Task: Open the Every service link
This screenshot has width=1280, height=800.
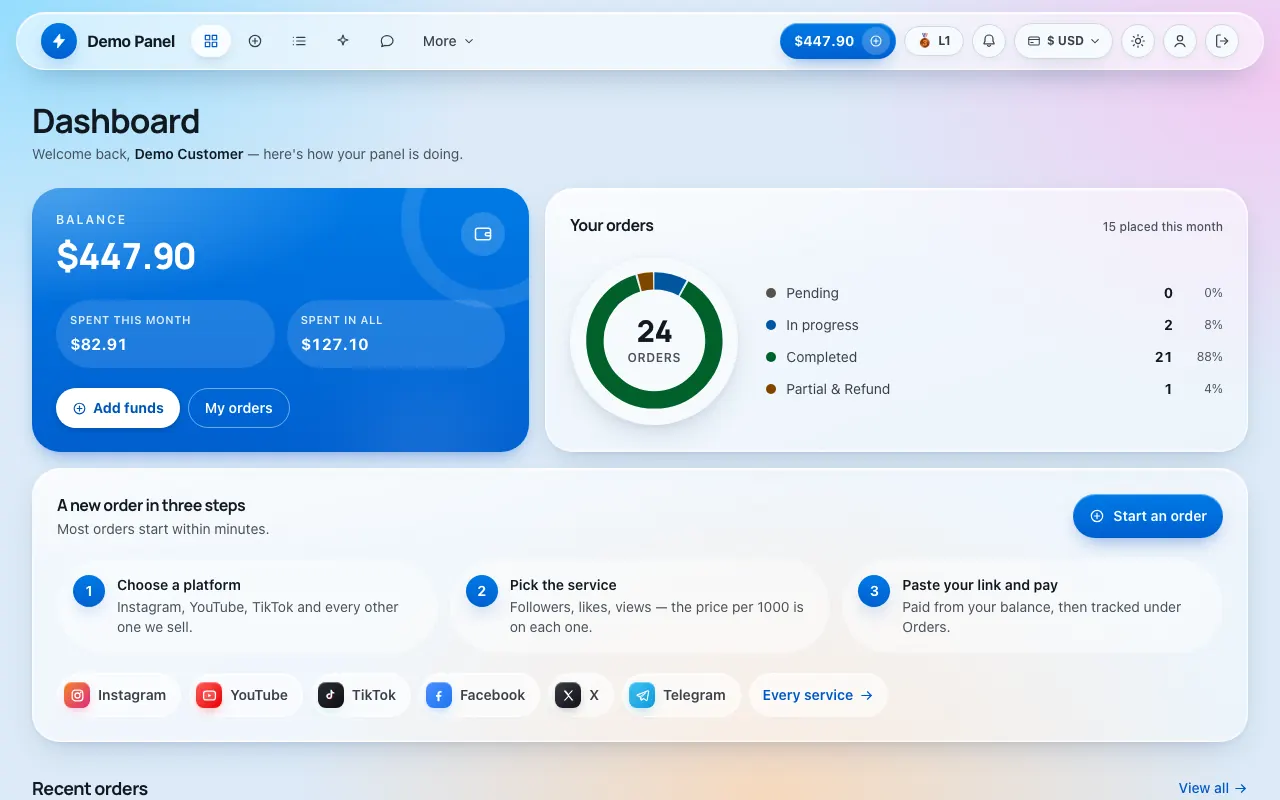Action: click(x=818, y=695)
